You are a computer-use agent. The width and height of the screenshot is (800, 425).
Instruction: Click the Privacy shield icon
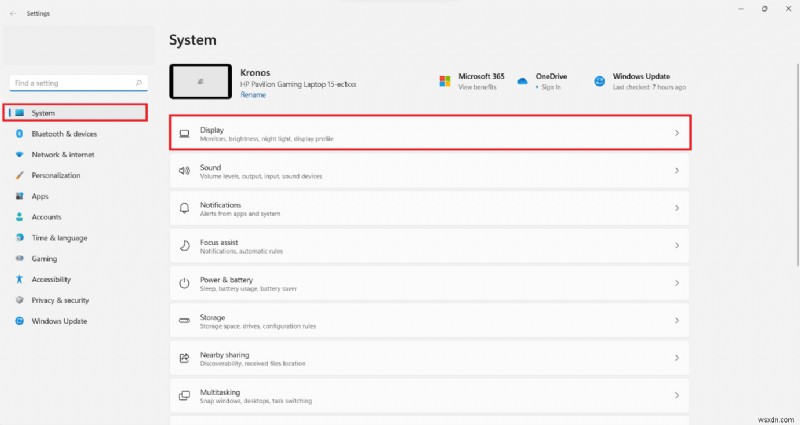pos(19,300)
